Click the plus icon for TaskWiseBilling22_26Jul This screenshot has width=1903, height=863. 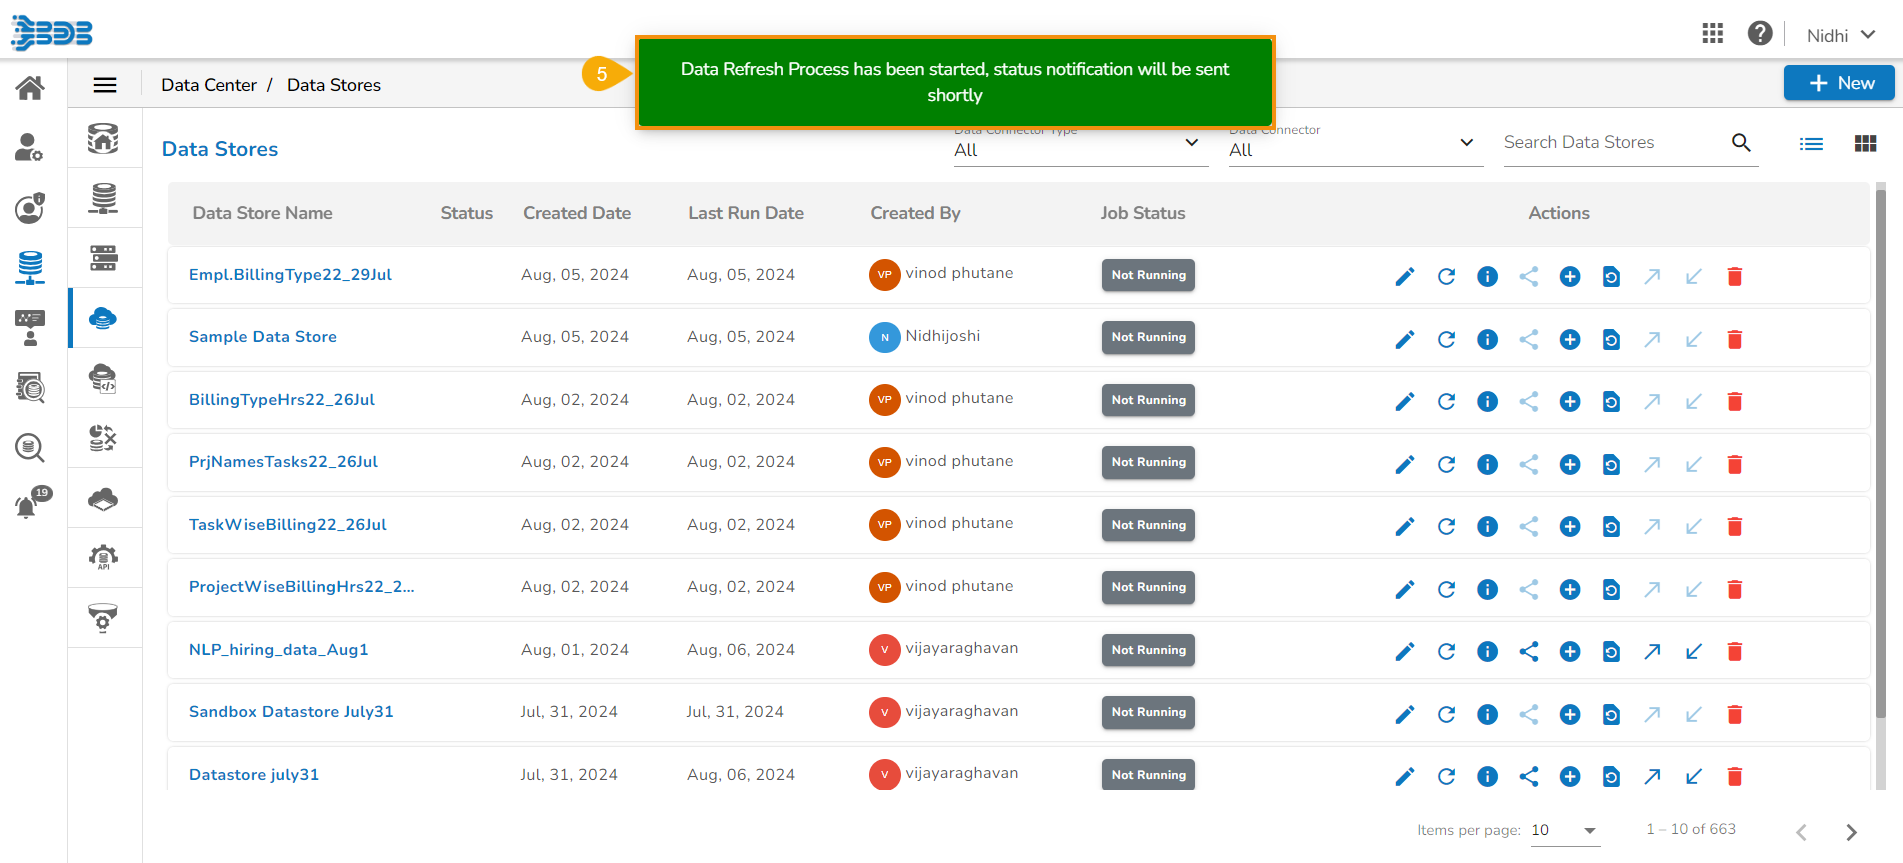tap(1570, 527)
